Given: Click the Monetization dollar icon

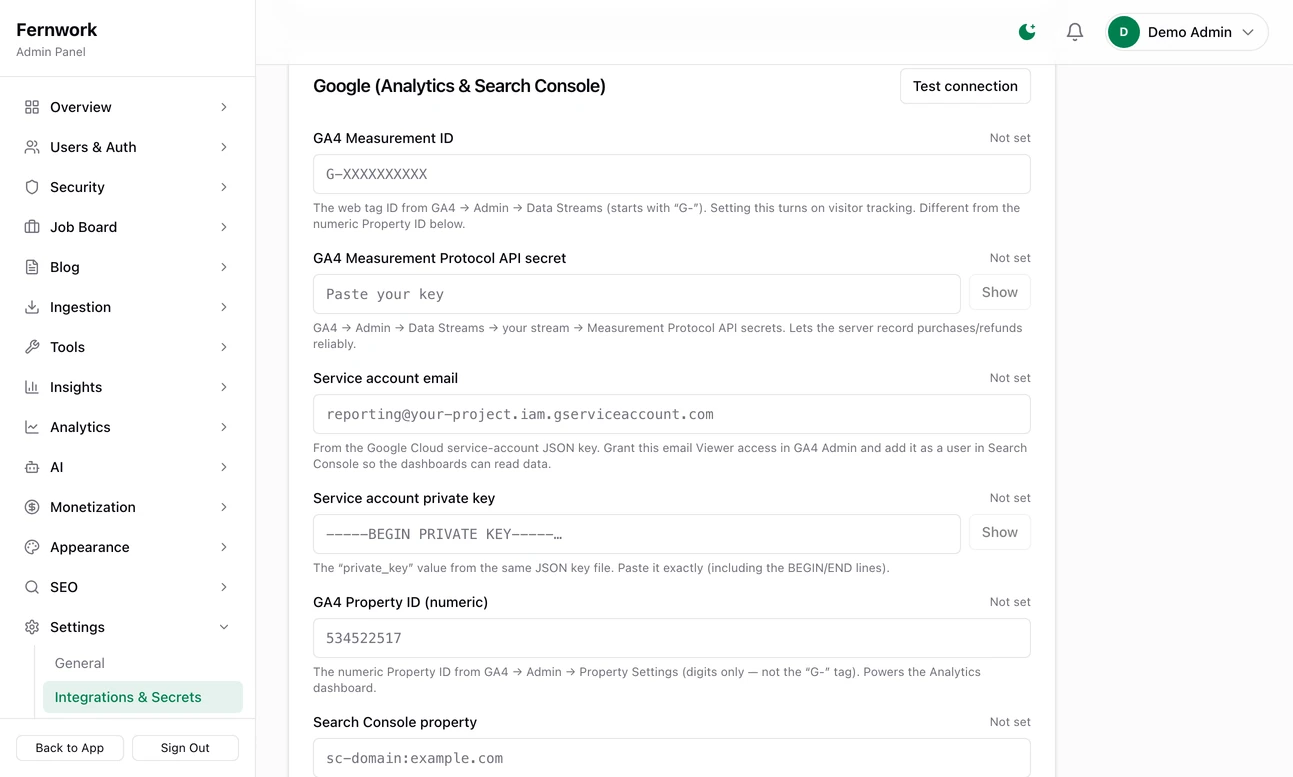Looking at the screenshot, I should click(x=32, y=507).
